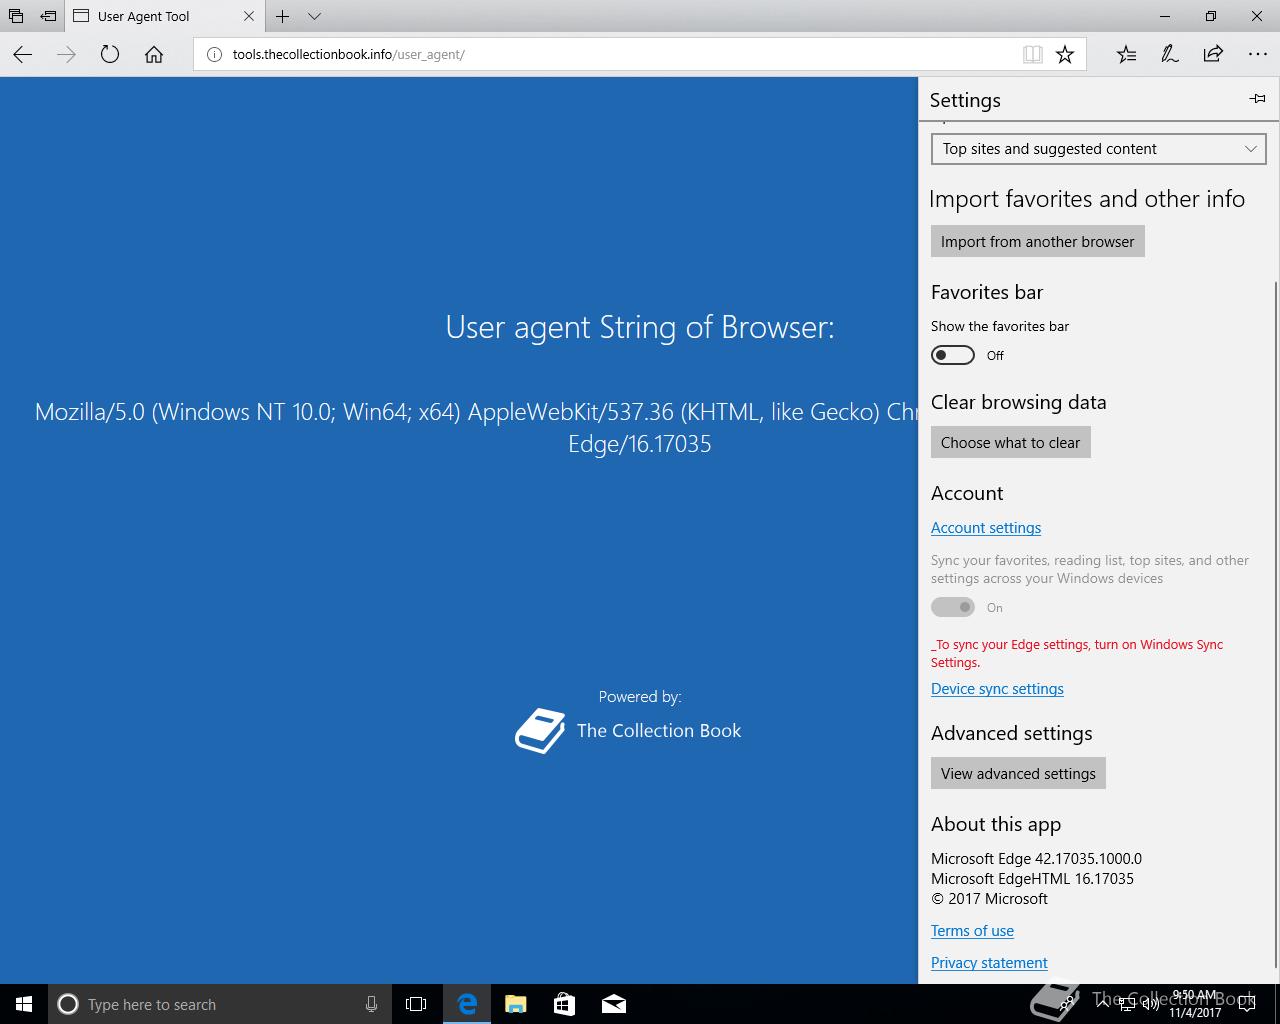The image size is (1280, 1024).
Task: Open reading view icon
Action: pyautogui.click(x=1033, y=54)
